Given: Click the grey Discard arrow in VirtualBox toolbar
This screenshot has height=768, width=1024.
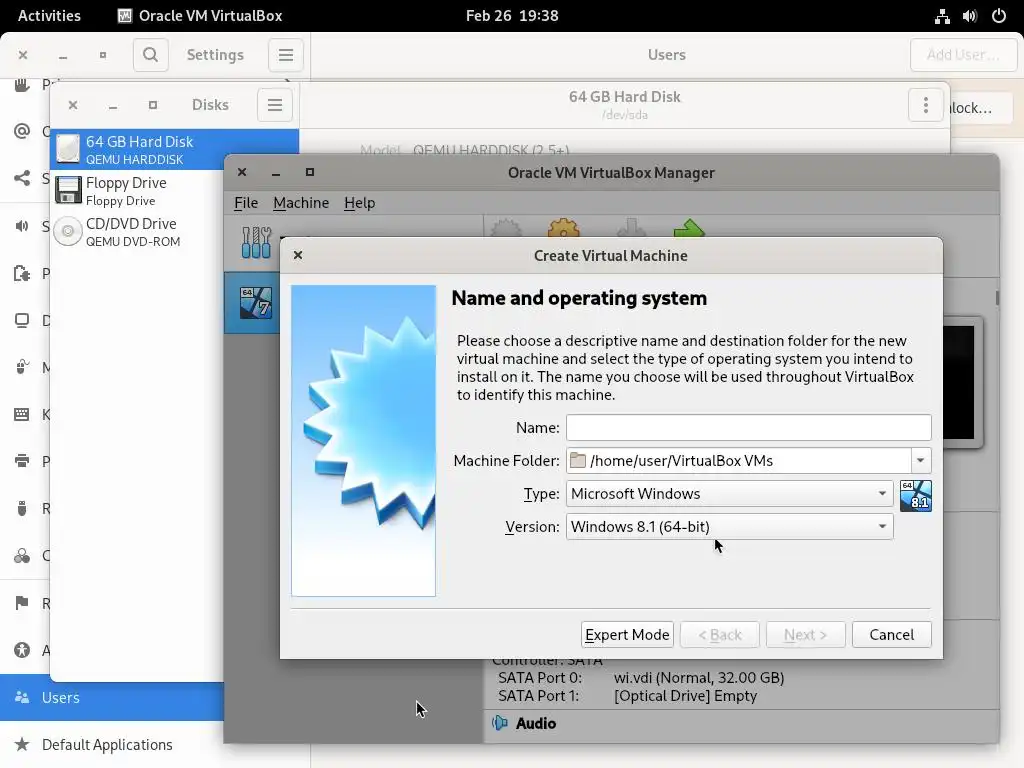Looking at the screenshot, I should (x=631, y=229).
